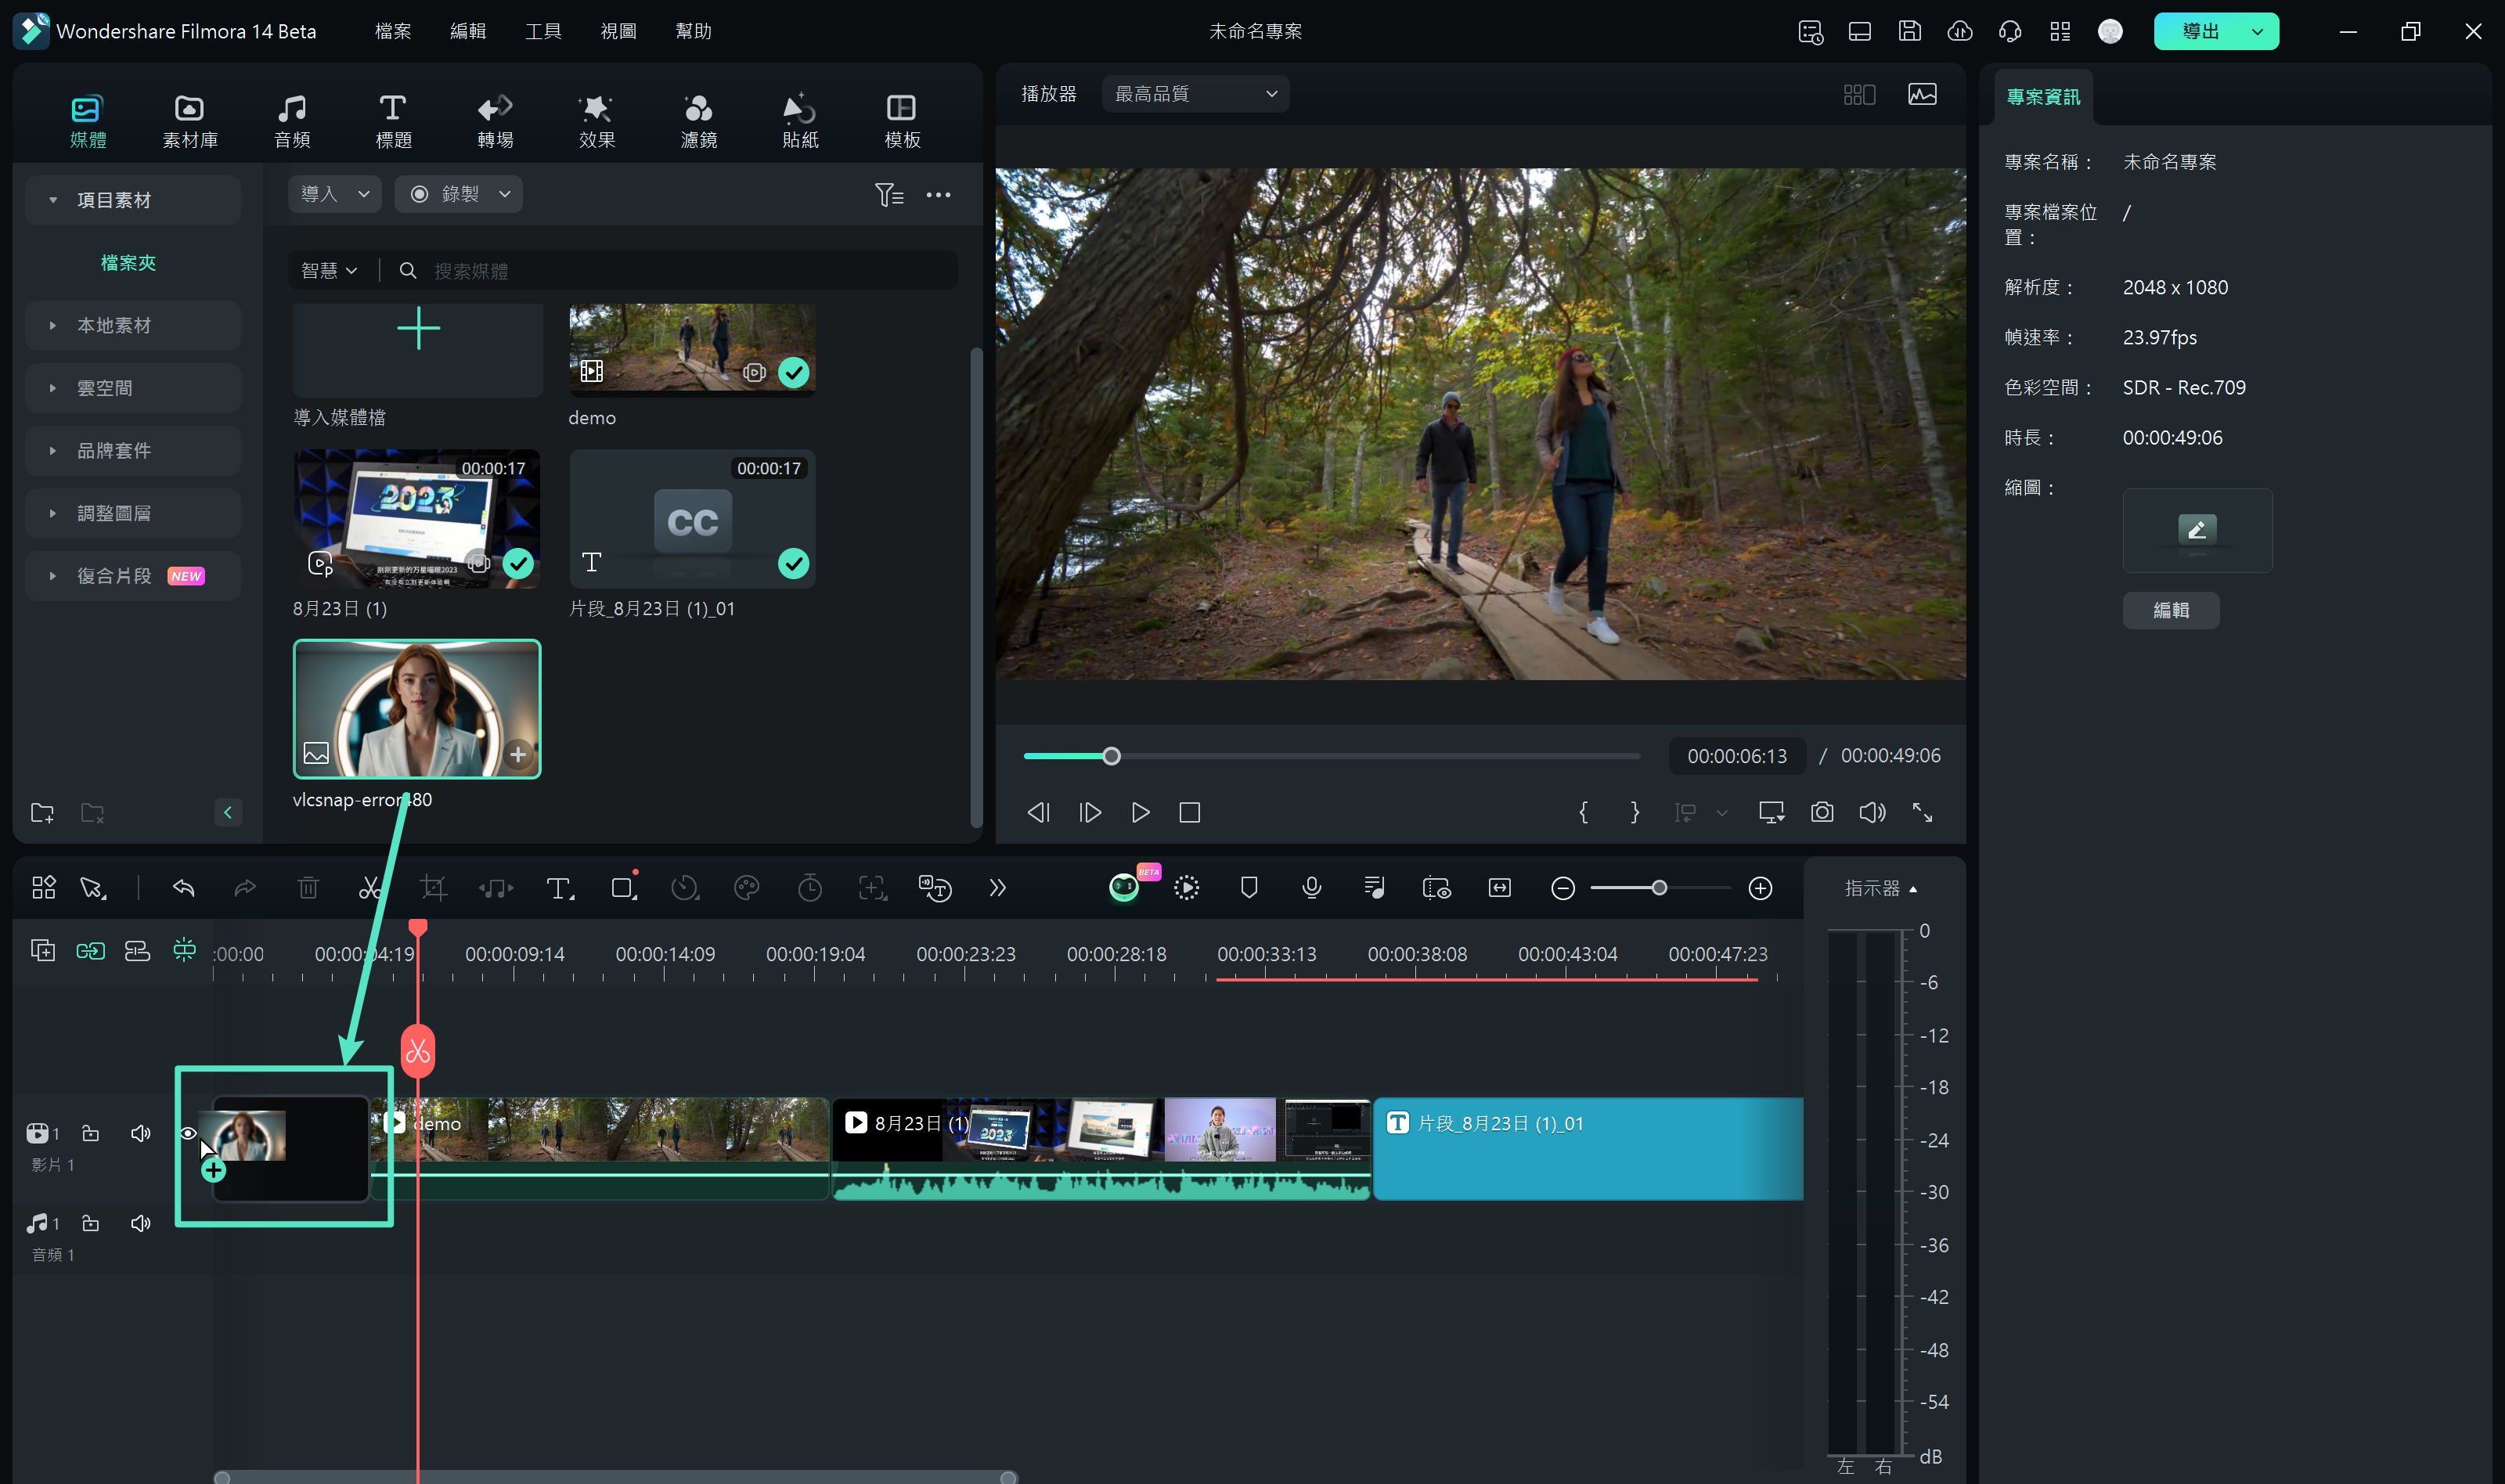The width and height of the screenshot is (2505, 1484).
Task: Open the 最高品質 playback quality dropdown
Action: coord(1195,94)
